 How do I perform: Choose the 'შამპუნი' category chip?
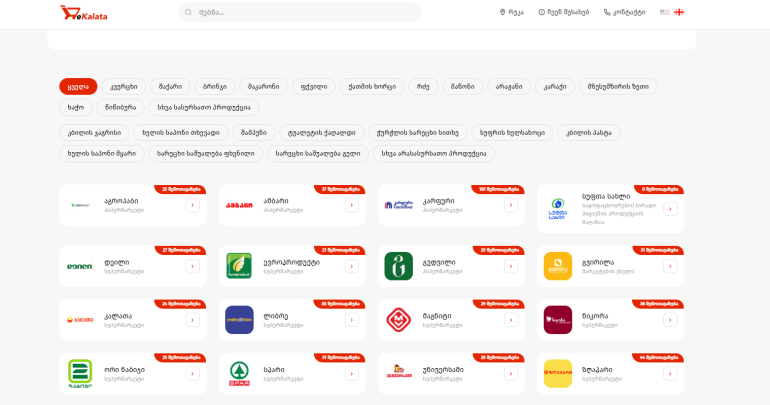(x=253, y=133)
